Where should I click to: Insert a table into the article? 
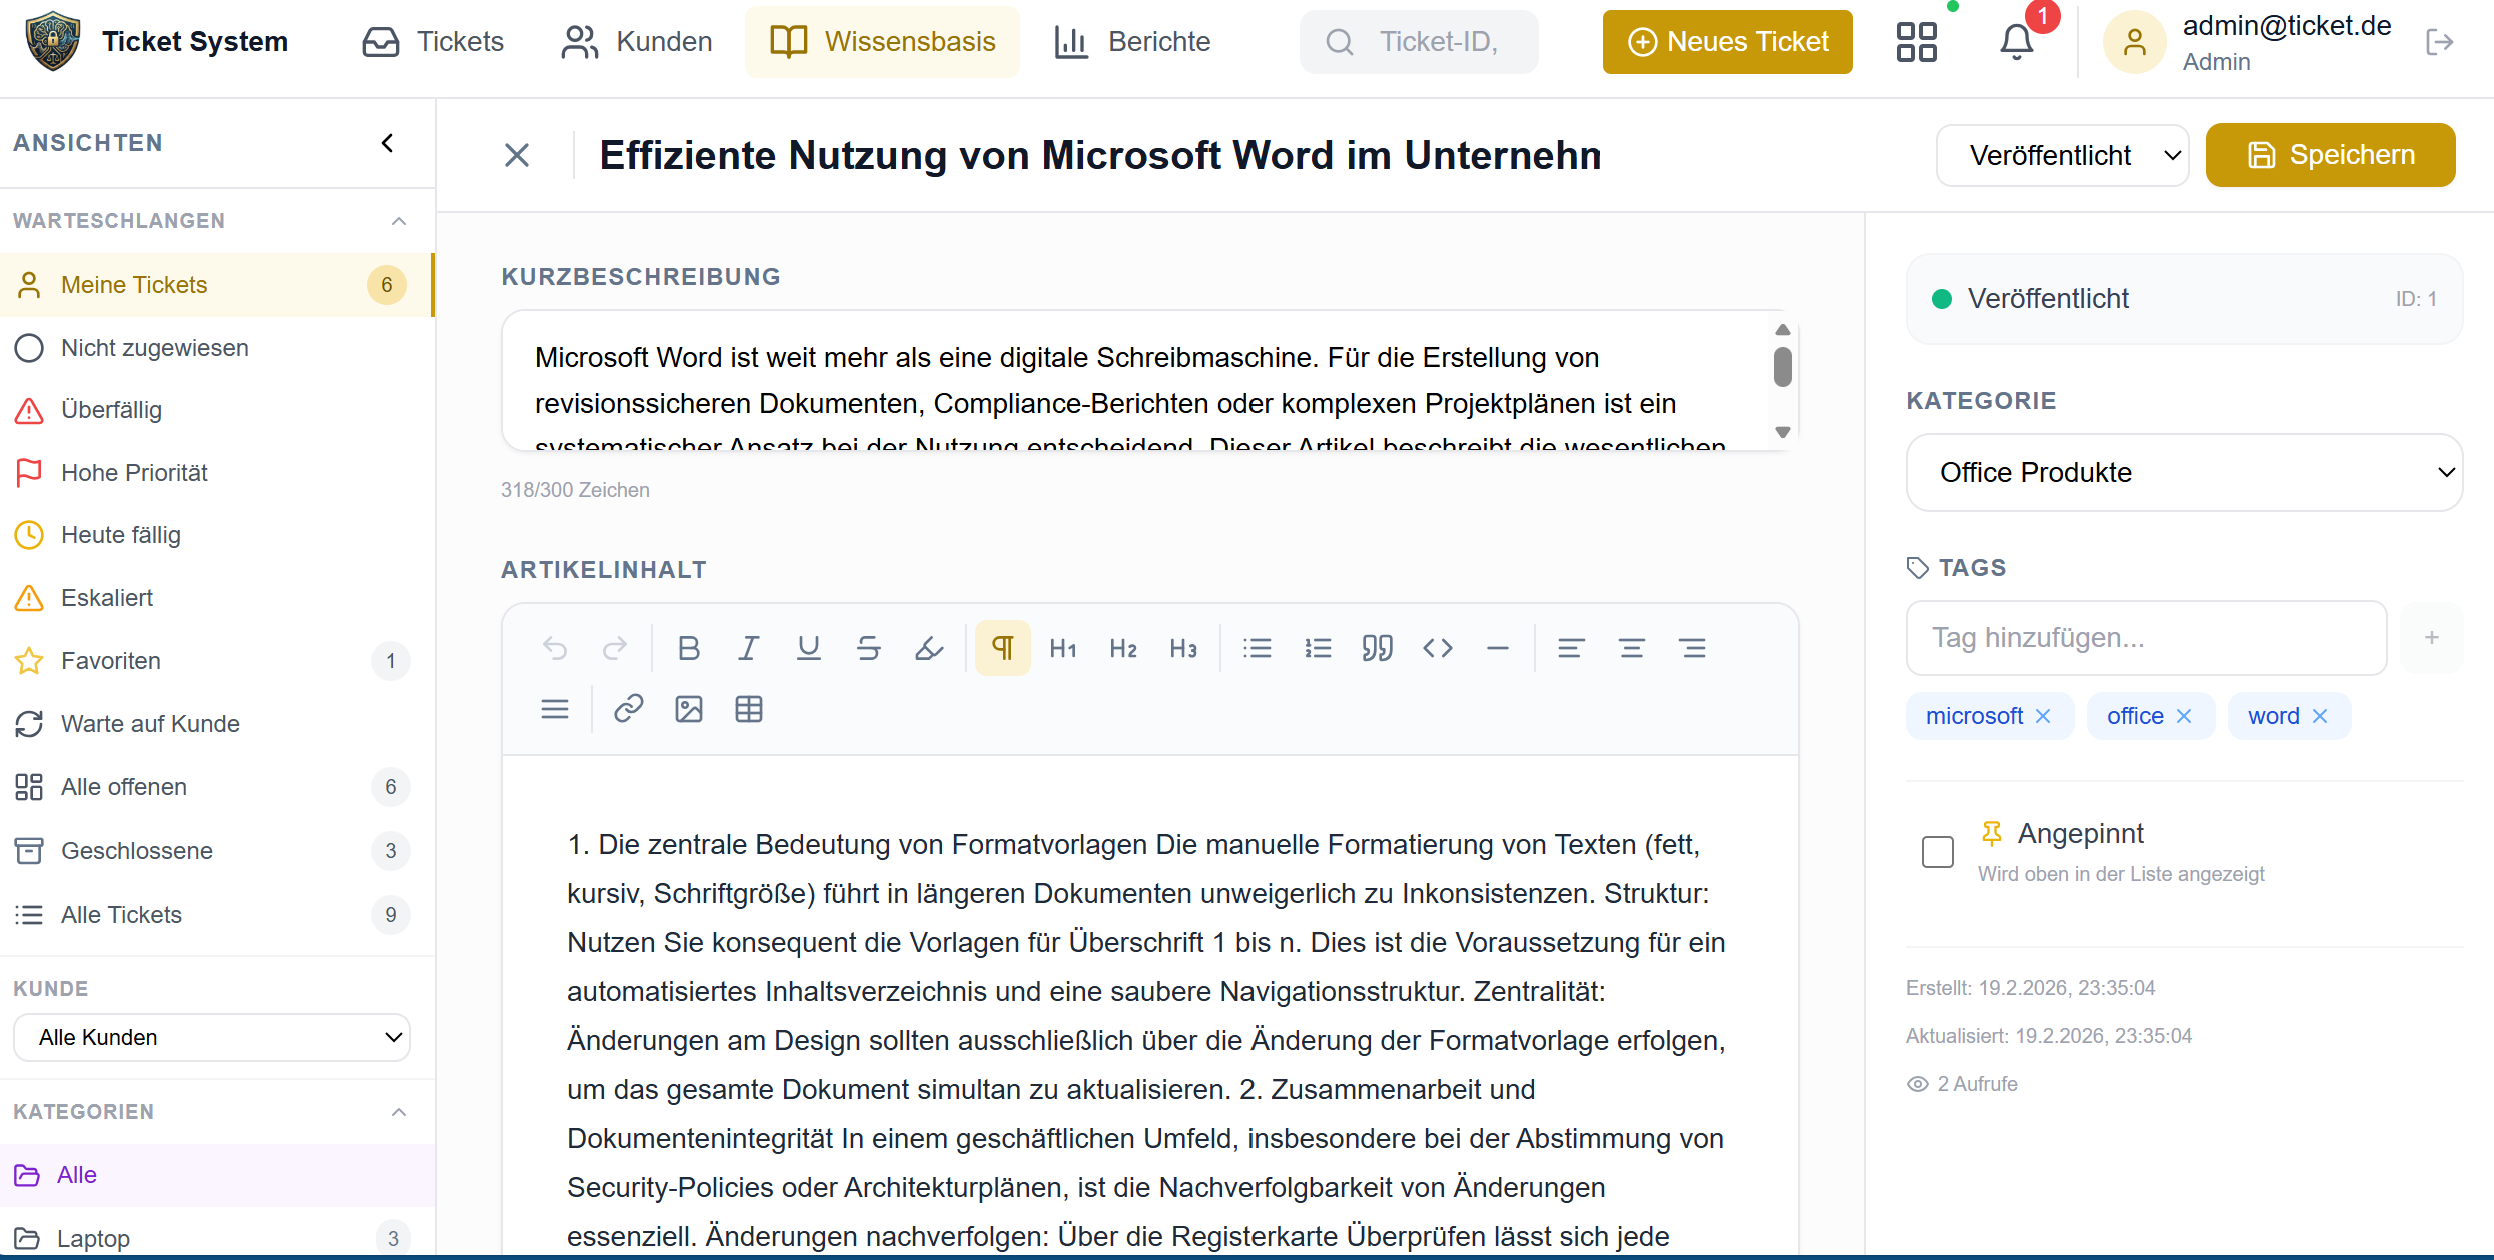coord(749,709)
